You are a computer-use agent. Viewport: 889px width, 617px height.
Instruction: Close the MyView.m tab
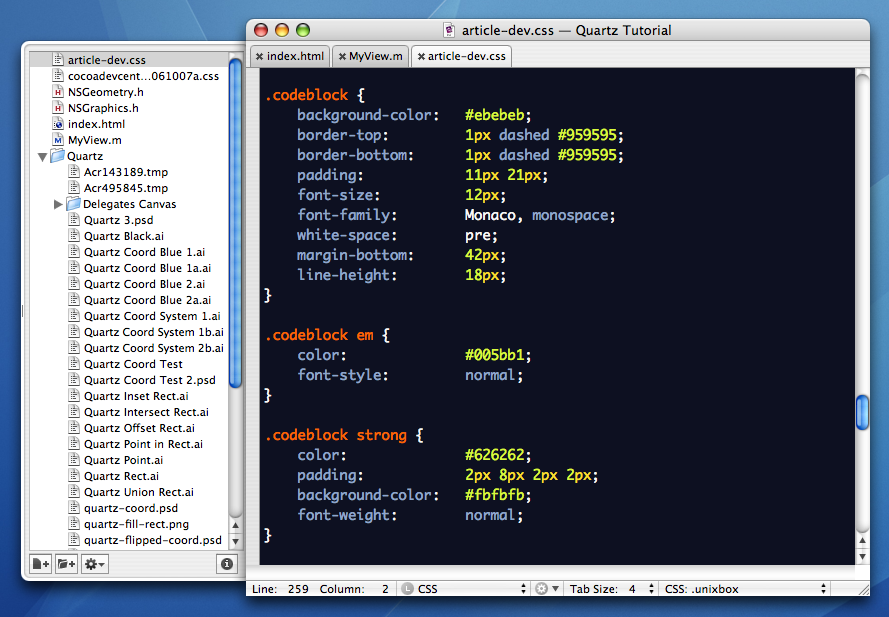click(x=342, y=56)
